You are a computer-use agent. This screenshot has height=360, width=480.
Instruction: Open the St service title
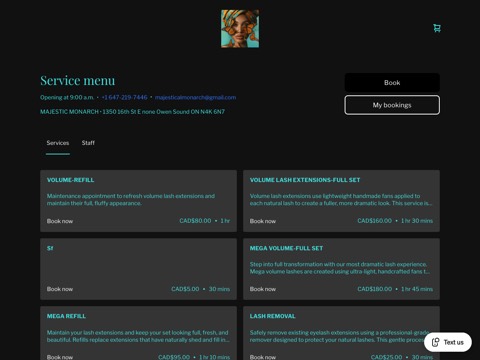(x=50, y=248)
